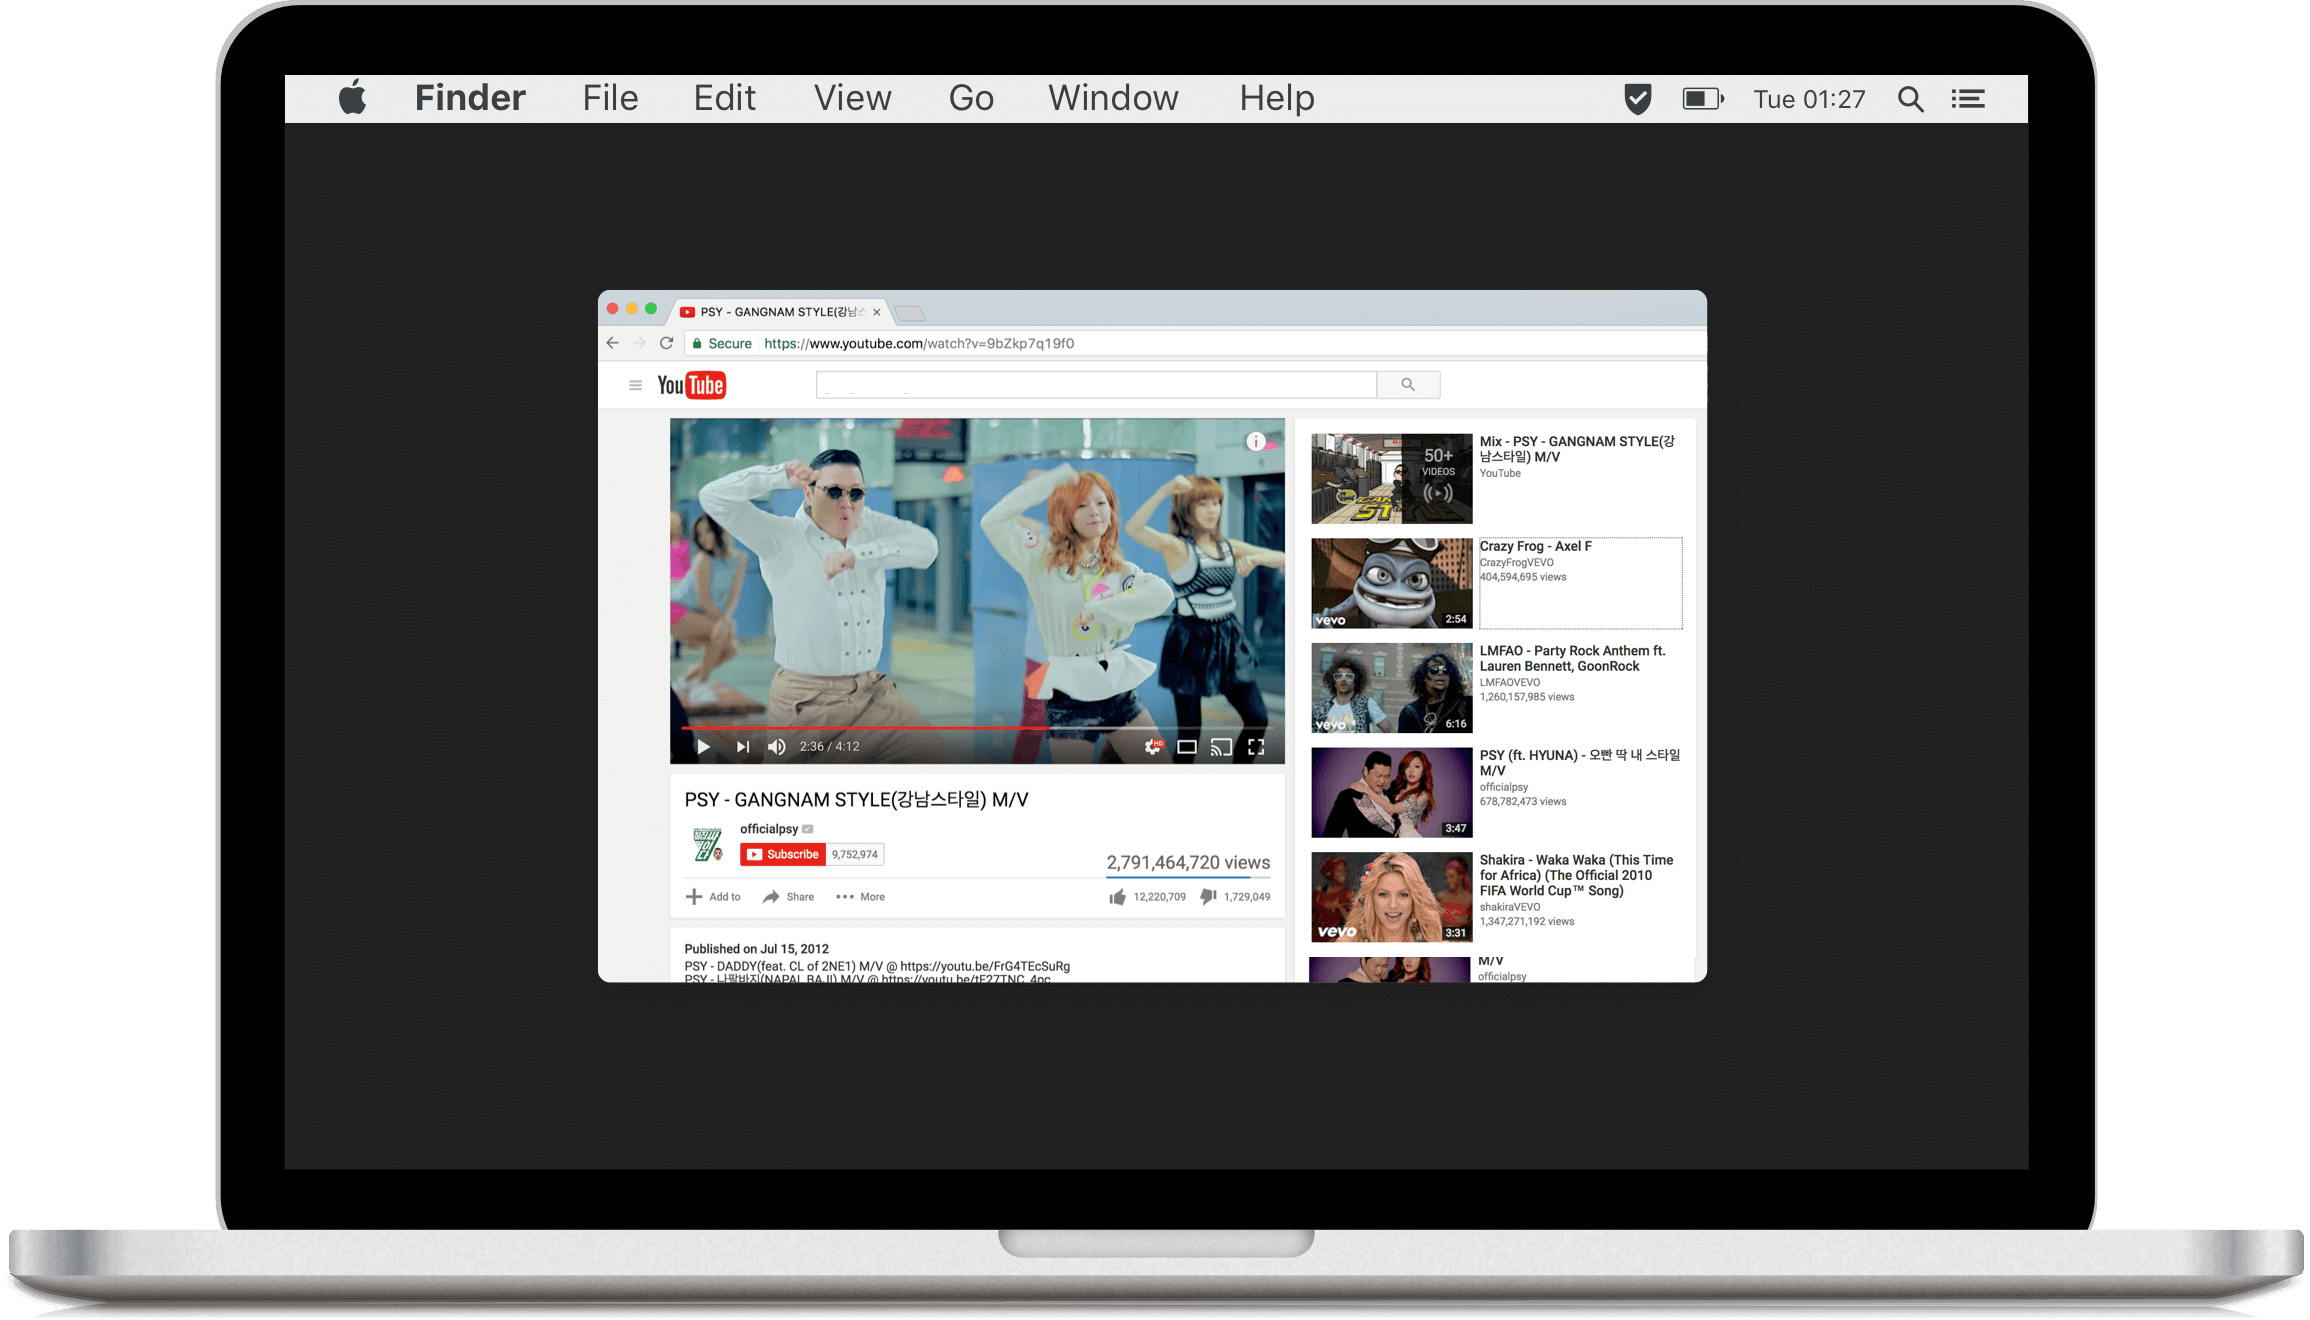
Task: Check the battery status icon
Action: (1703, 99)
